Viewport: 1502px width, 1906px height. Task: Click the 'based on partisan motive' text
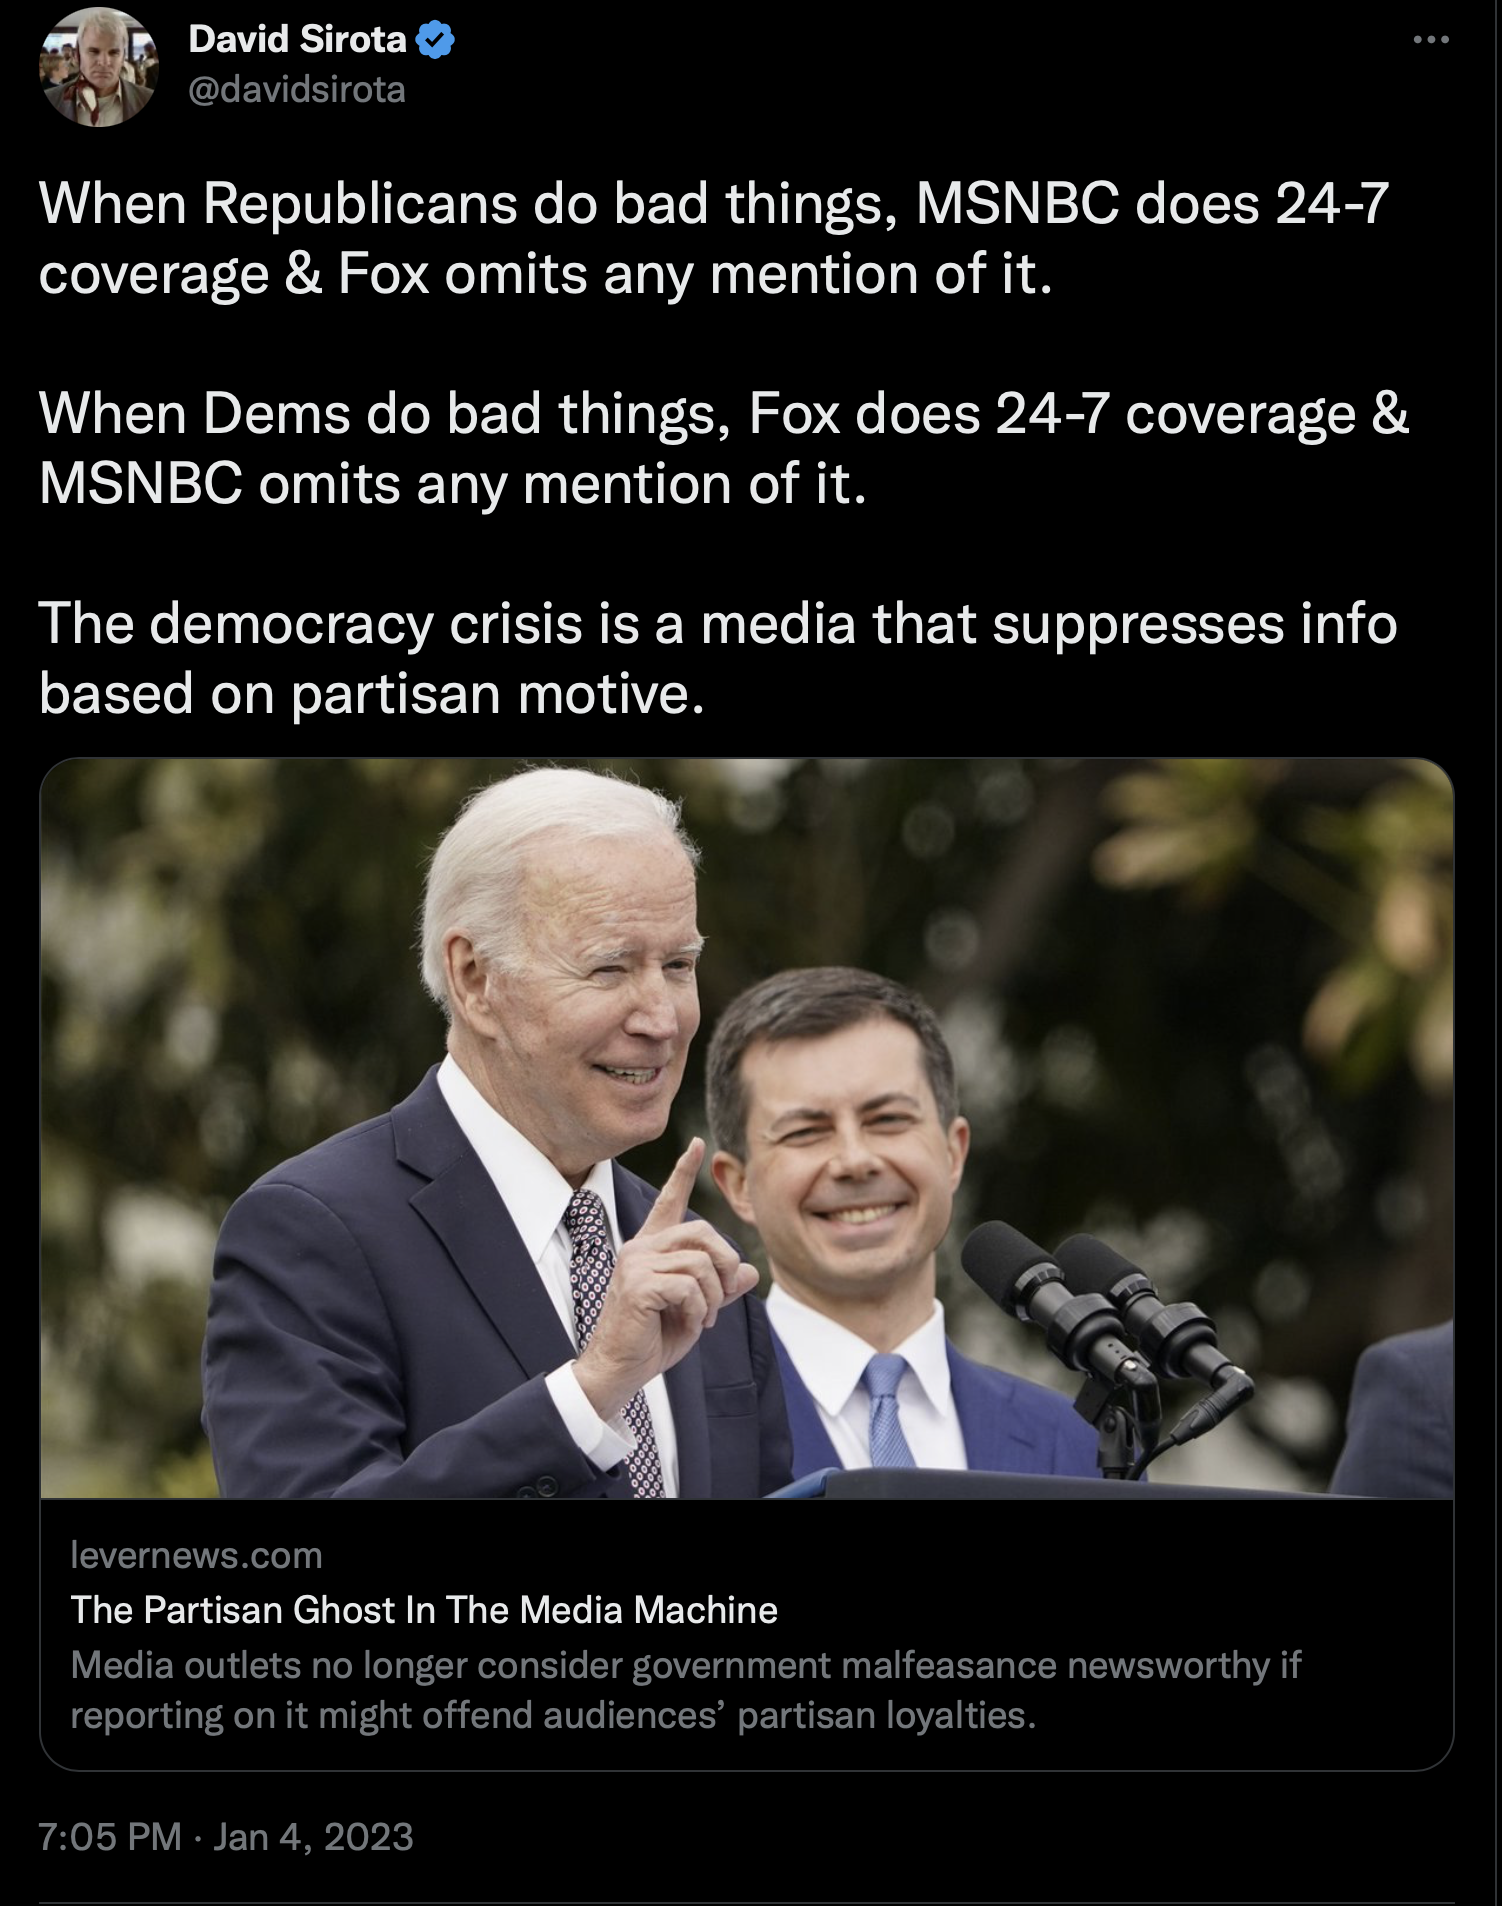pos(372,694)
